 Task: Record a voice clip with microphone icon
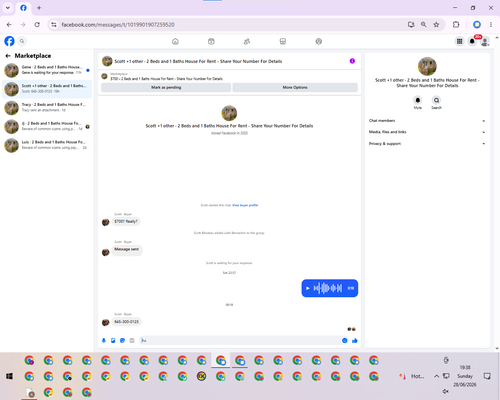104,340
